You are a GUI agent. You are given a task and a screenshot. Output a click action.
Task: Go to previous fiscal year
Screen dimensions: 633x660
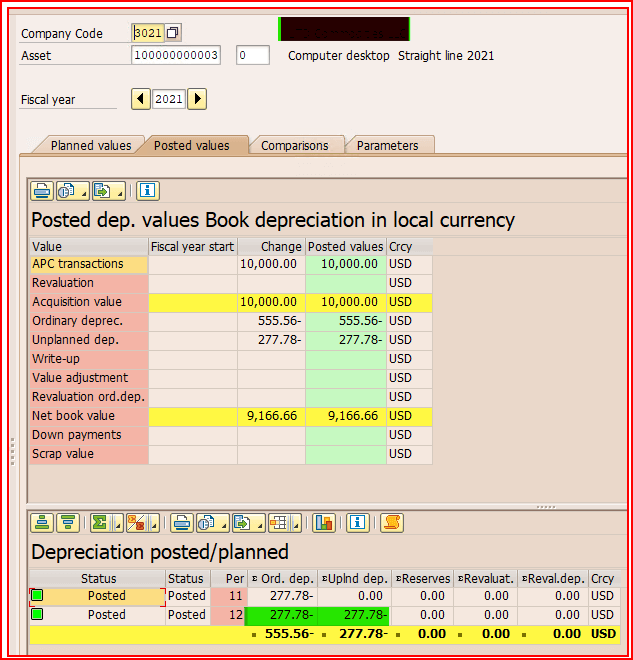pyautogui.click(x=141, y=99)
